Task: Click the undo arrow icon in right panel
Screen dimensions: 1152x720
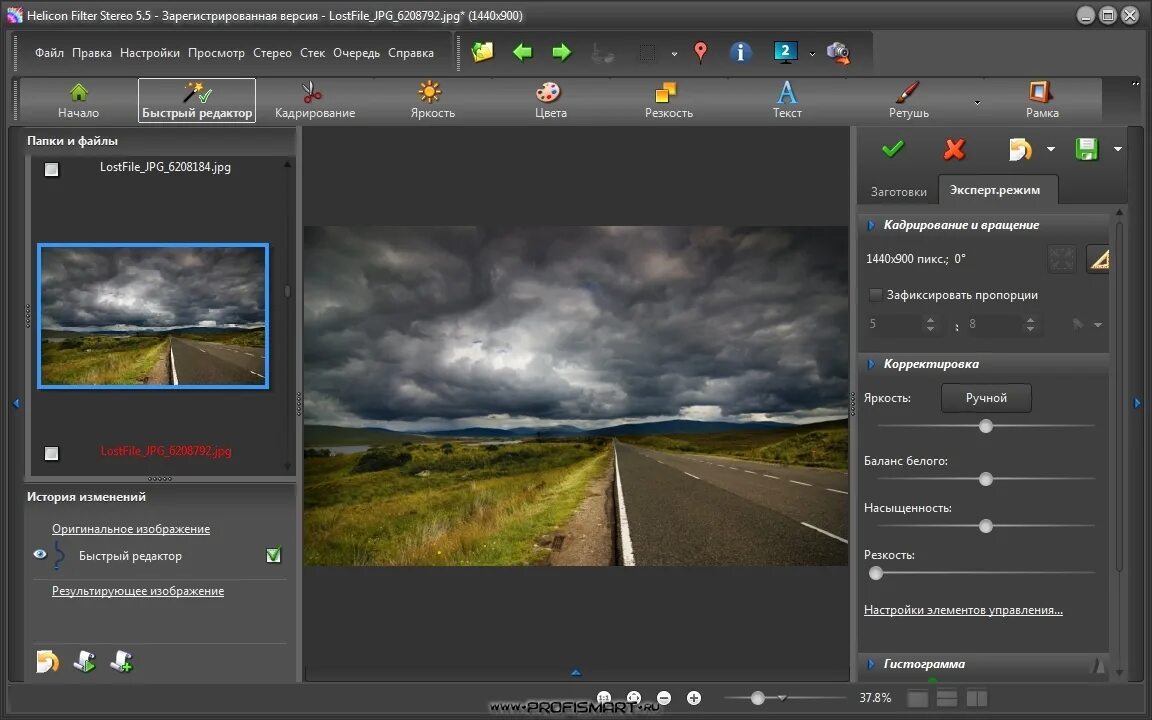Action: pyautogui.click(x=1020, y=149)
